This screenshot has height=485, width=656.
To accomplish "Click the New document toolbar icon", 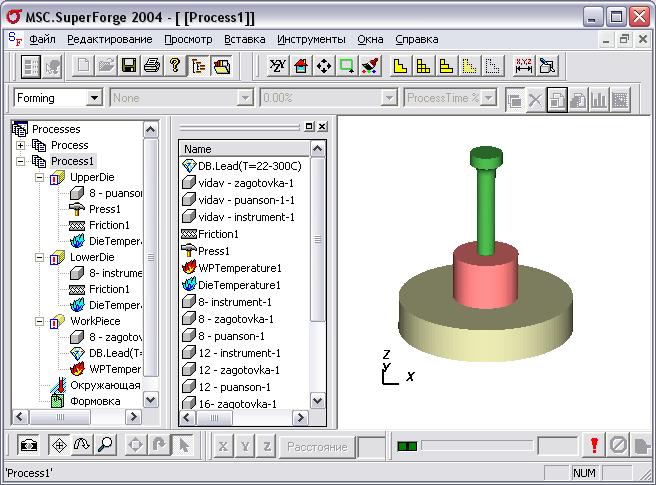I will (83, 66).
